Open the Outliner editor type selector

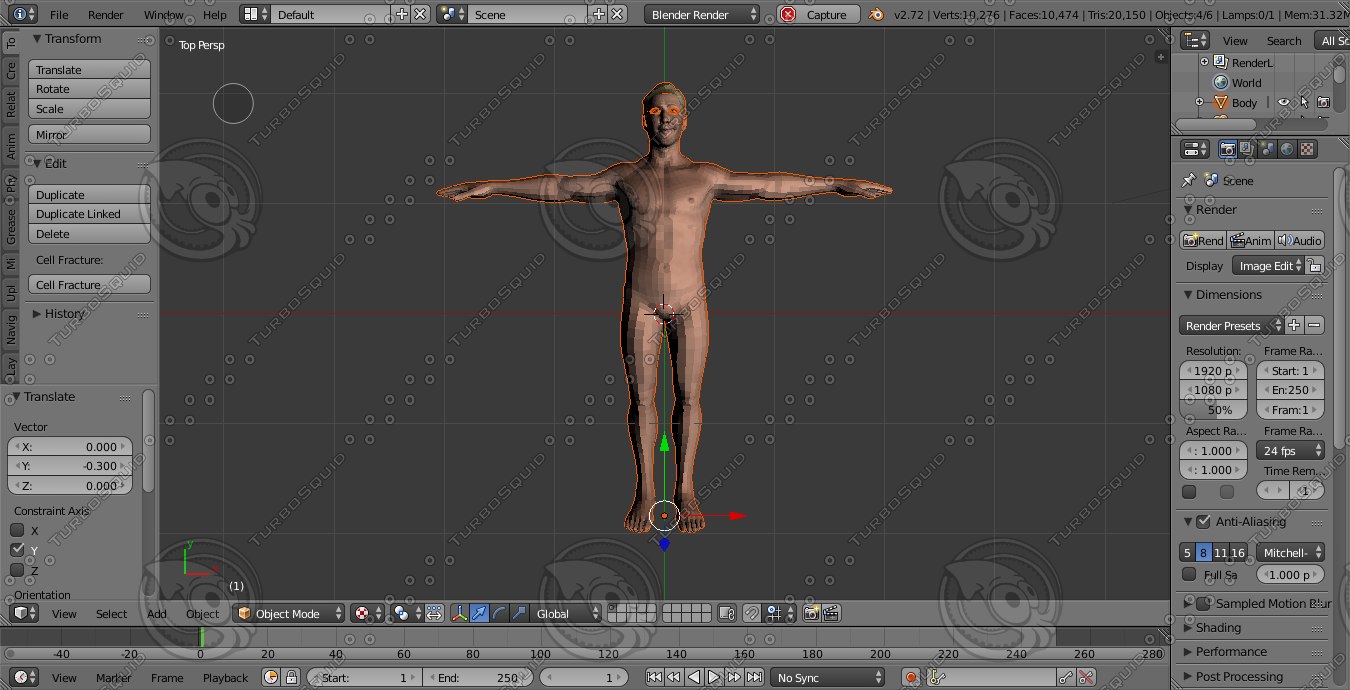pyautogui.click(x=1194, y=40)
